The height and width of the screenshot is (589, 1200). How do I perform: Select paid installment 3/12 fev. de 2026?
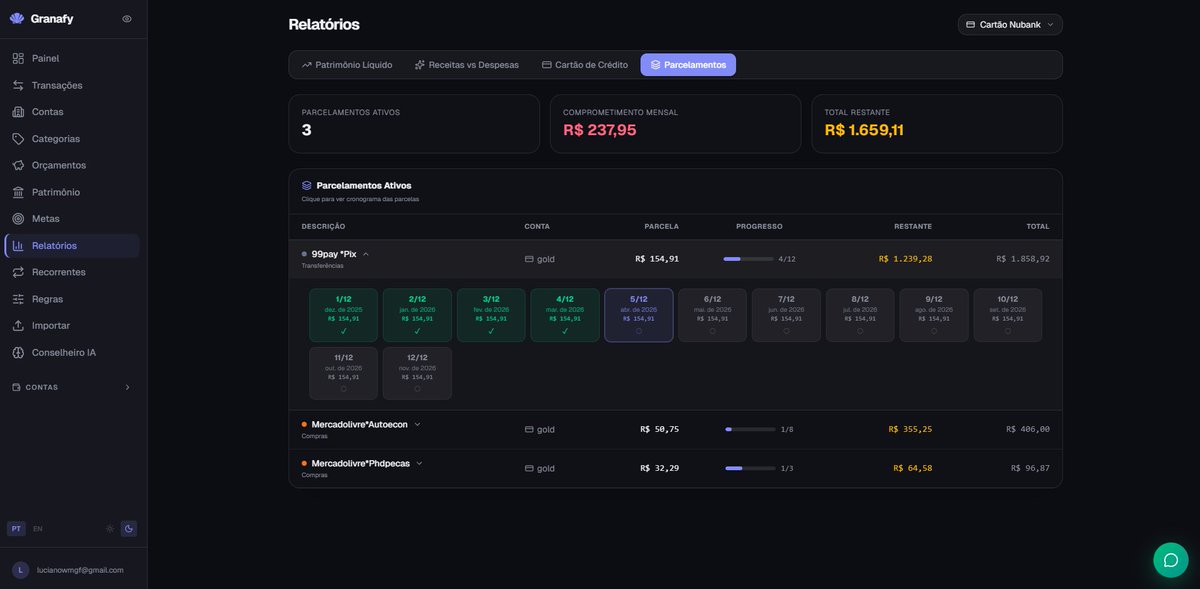click(491, 315)
